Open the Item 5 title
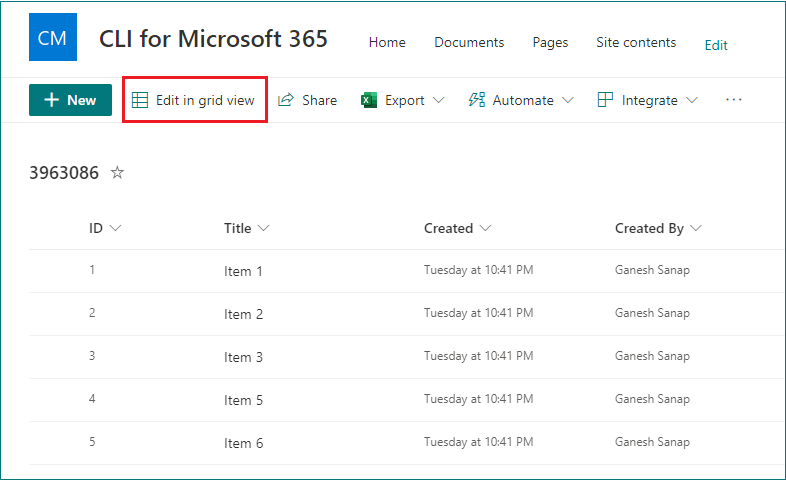 tap(243, 401)
